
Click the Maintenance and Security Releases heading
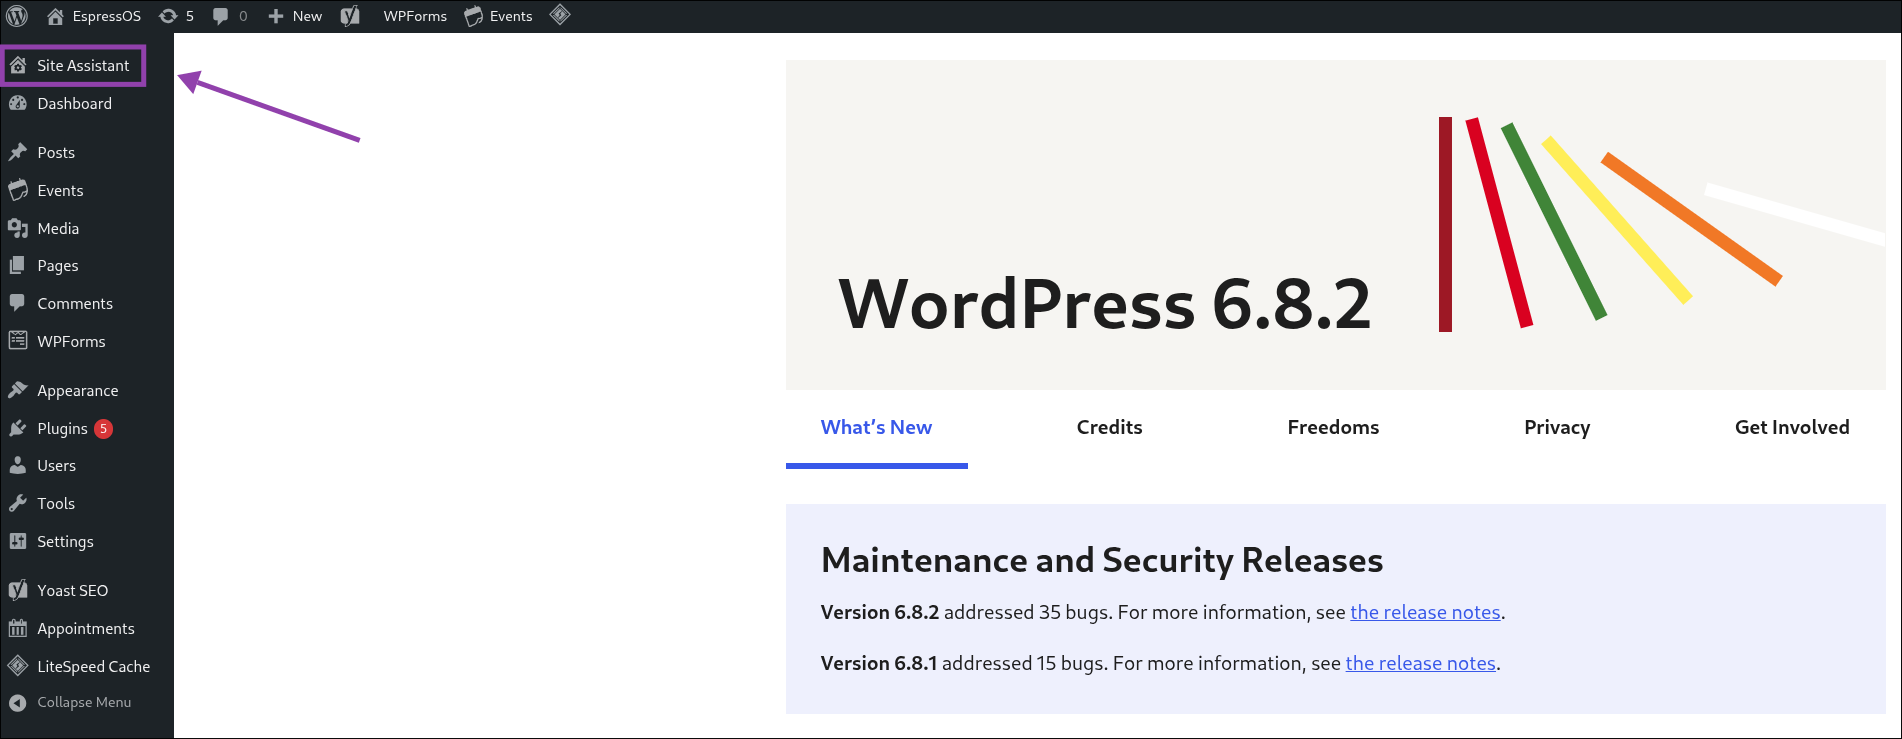click(1102, 560)
